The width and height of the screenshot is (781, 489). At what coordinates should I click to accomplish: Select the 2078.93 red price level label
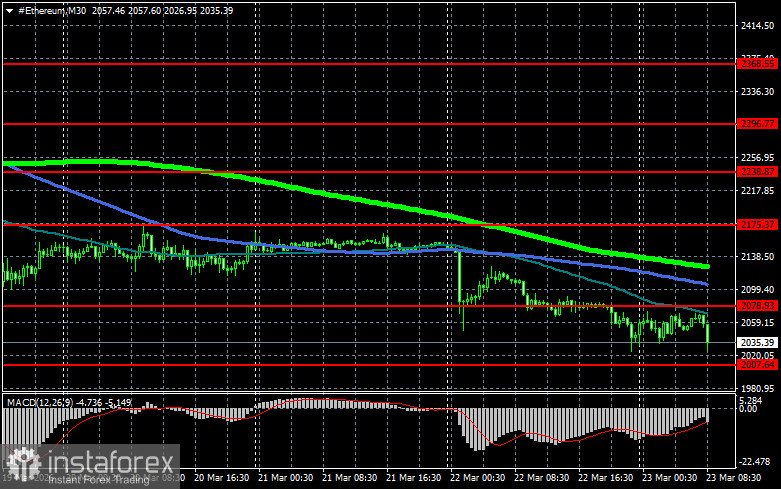(758, 305)
